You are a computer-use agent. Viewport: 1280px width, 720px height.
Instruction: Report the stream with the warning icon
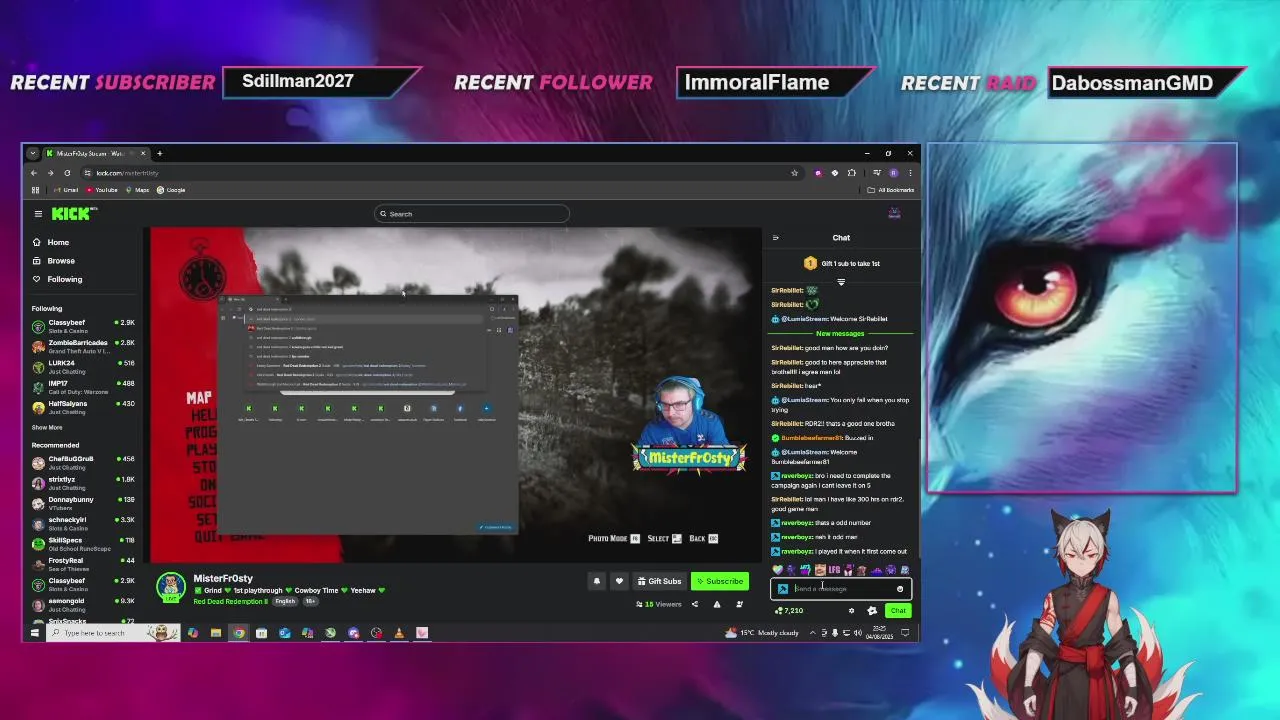coord(717,604)
